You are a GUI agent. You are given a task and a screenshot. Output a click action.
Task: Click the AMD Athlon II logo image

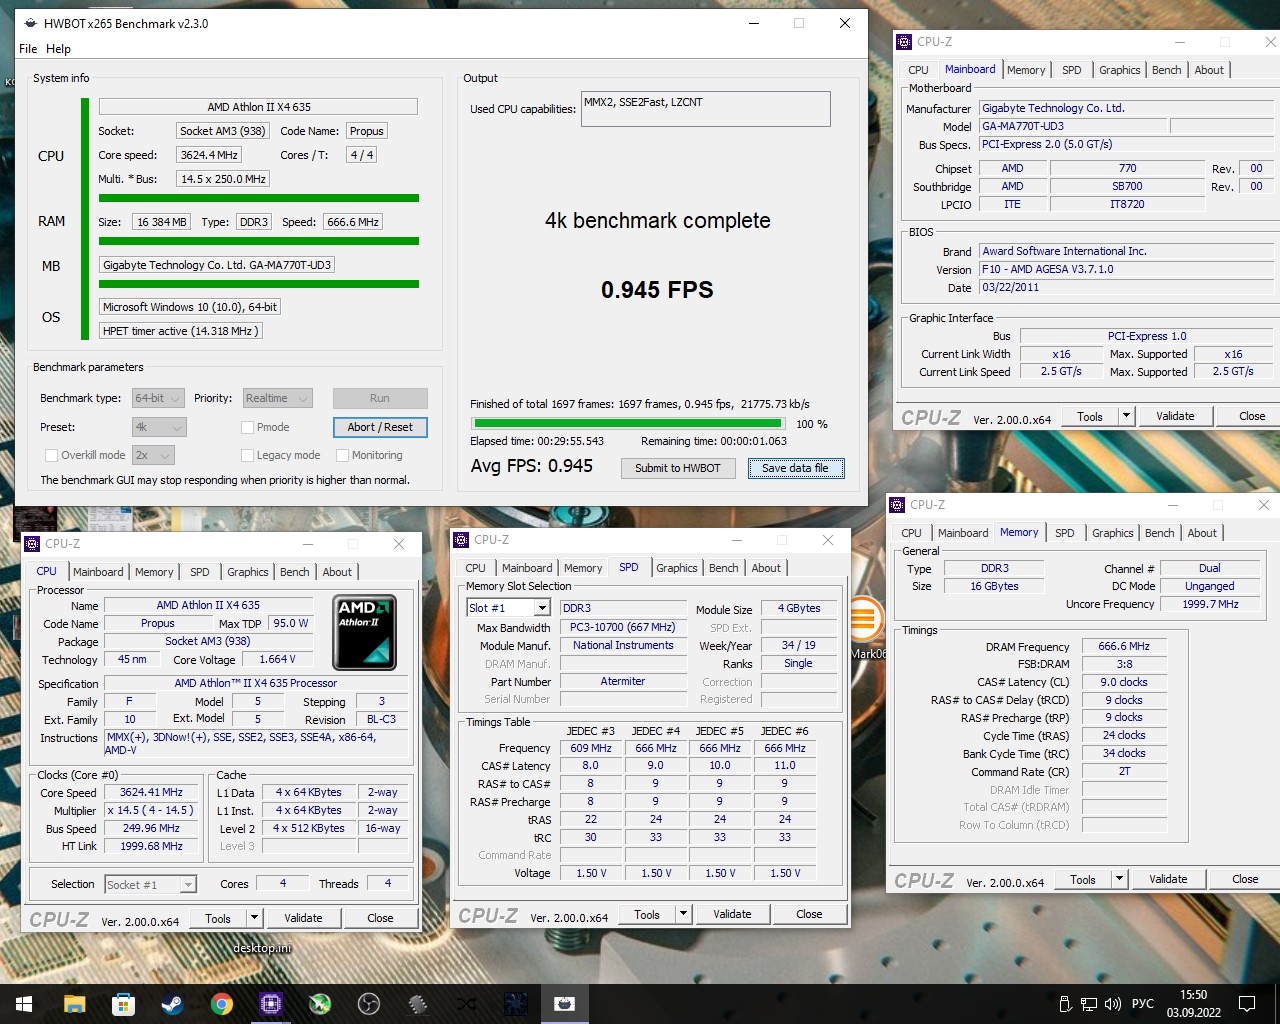pyautogui.click(x=364, y=632)
